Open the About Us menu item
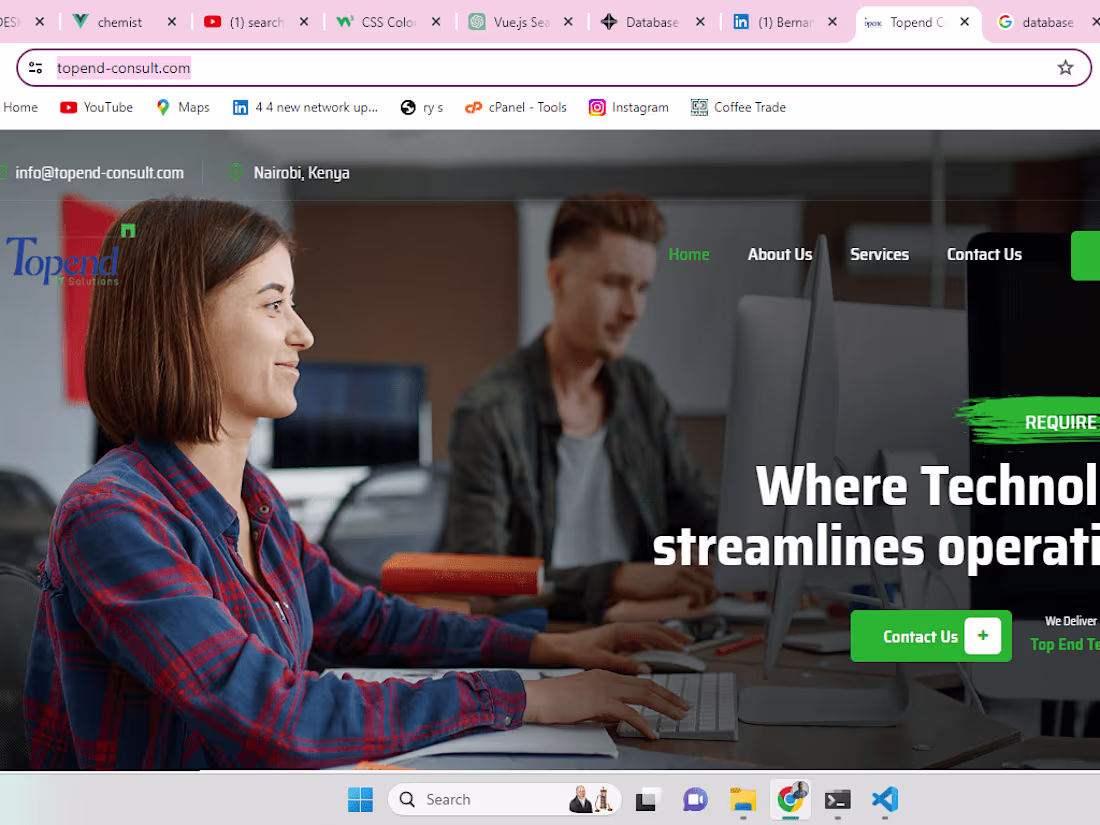The width and height of the screenshot is (1100, 825). [x=780, y=254]
